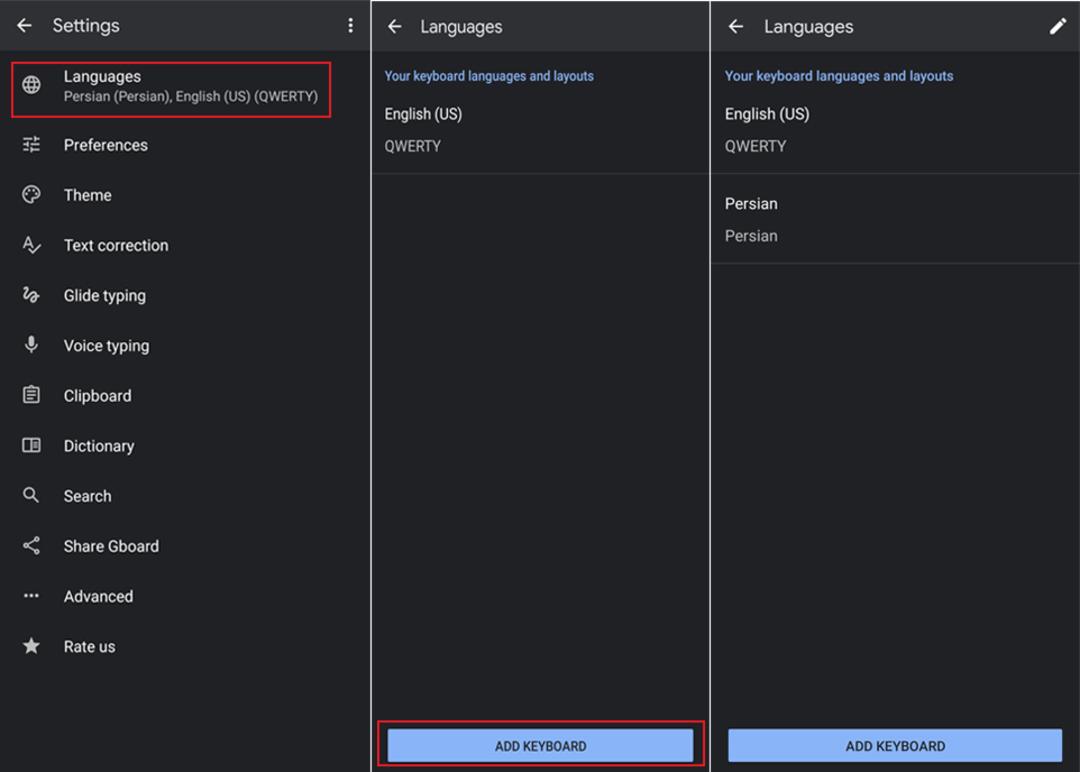The image size is (1080, 772).
Task: Click the microphone icon for Voice typing
Action: 31,344
